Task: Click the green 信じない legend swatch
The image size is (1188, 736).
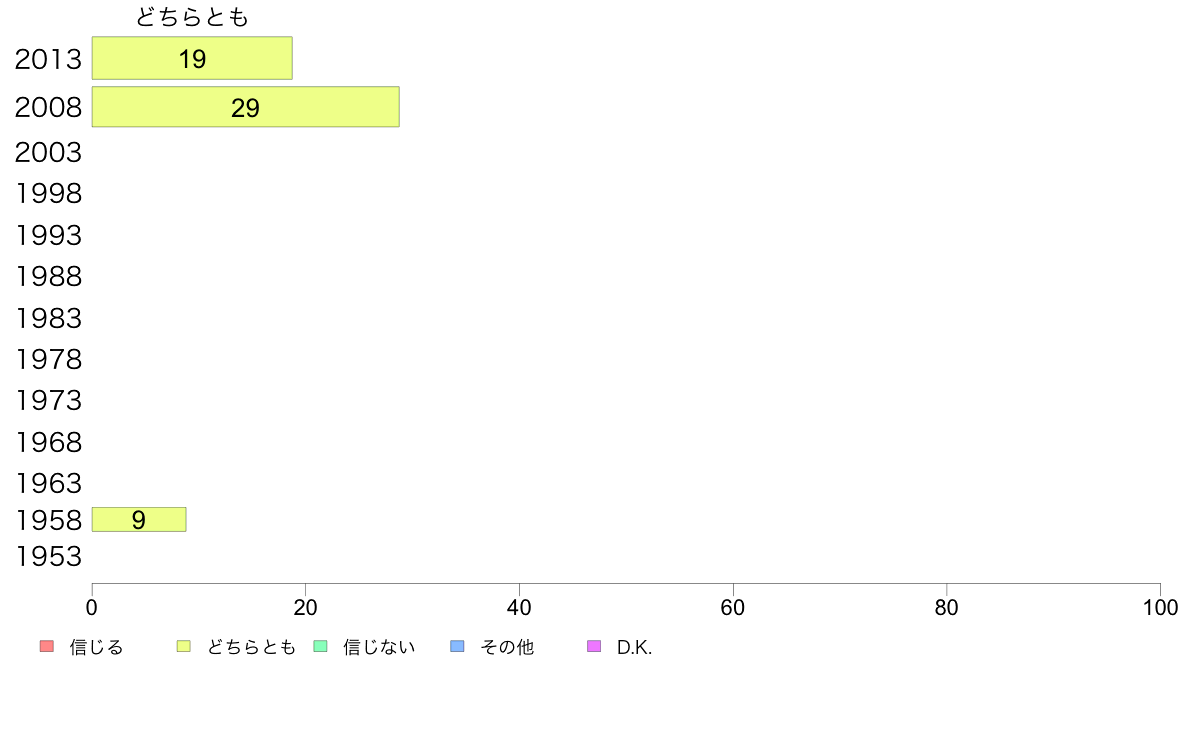Action: pos(320,646)
